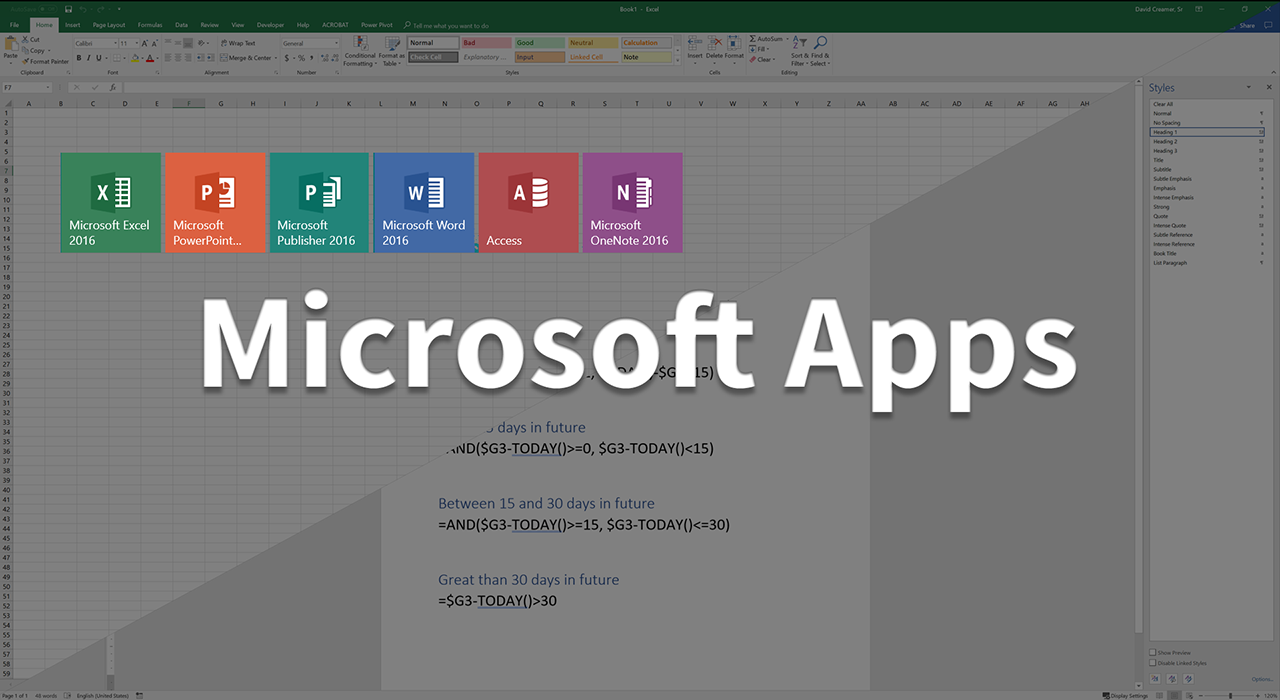Screen dimensions: 1280x700
Task: Apply the Bad cell style
Action: (x=486, y=43)
